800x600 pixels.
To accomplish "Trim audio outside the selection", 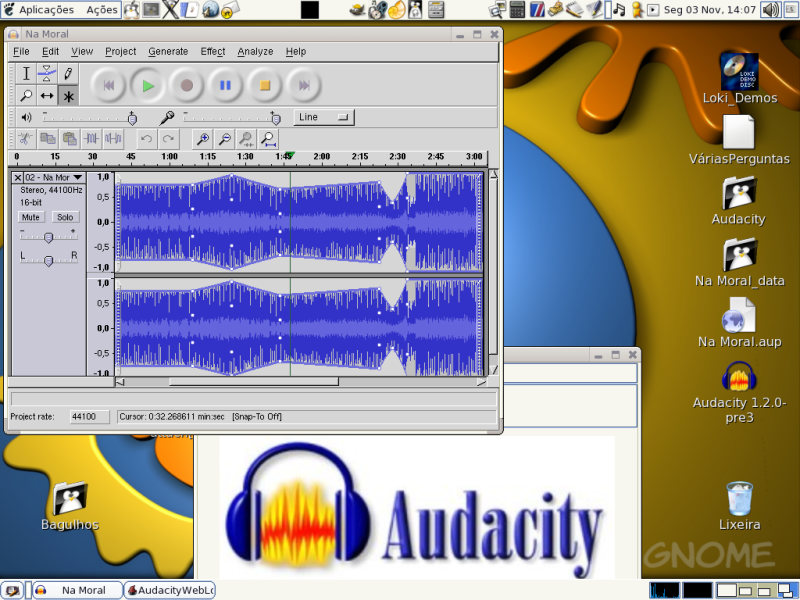I will (91, 139).
